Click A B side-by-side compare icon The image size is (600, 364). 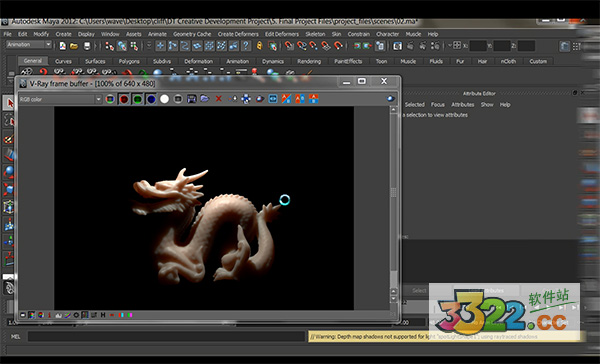[x=300, y=99]
